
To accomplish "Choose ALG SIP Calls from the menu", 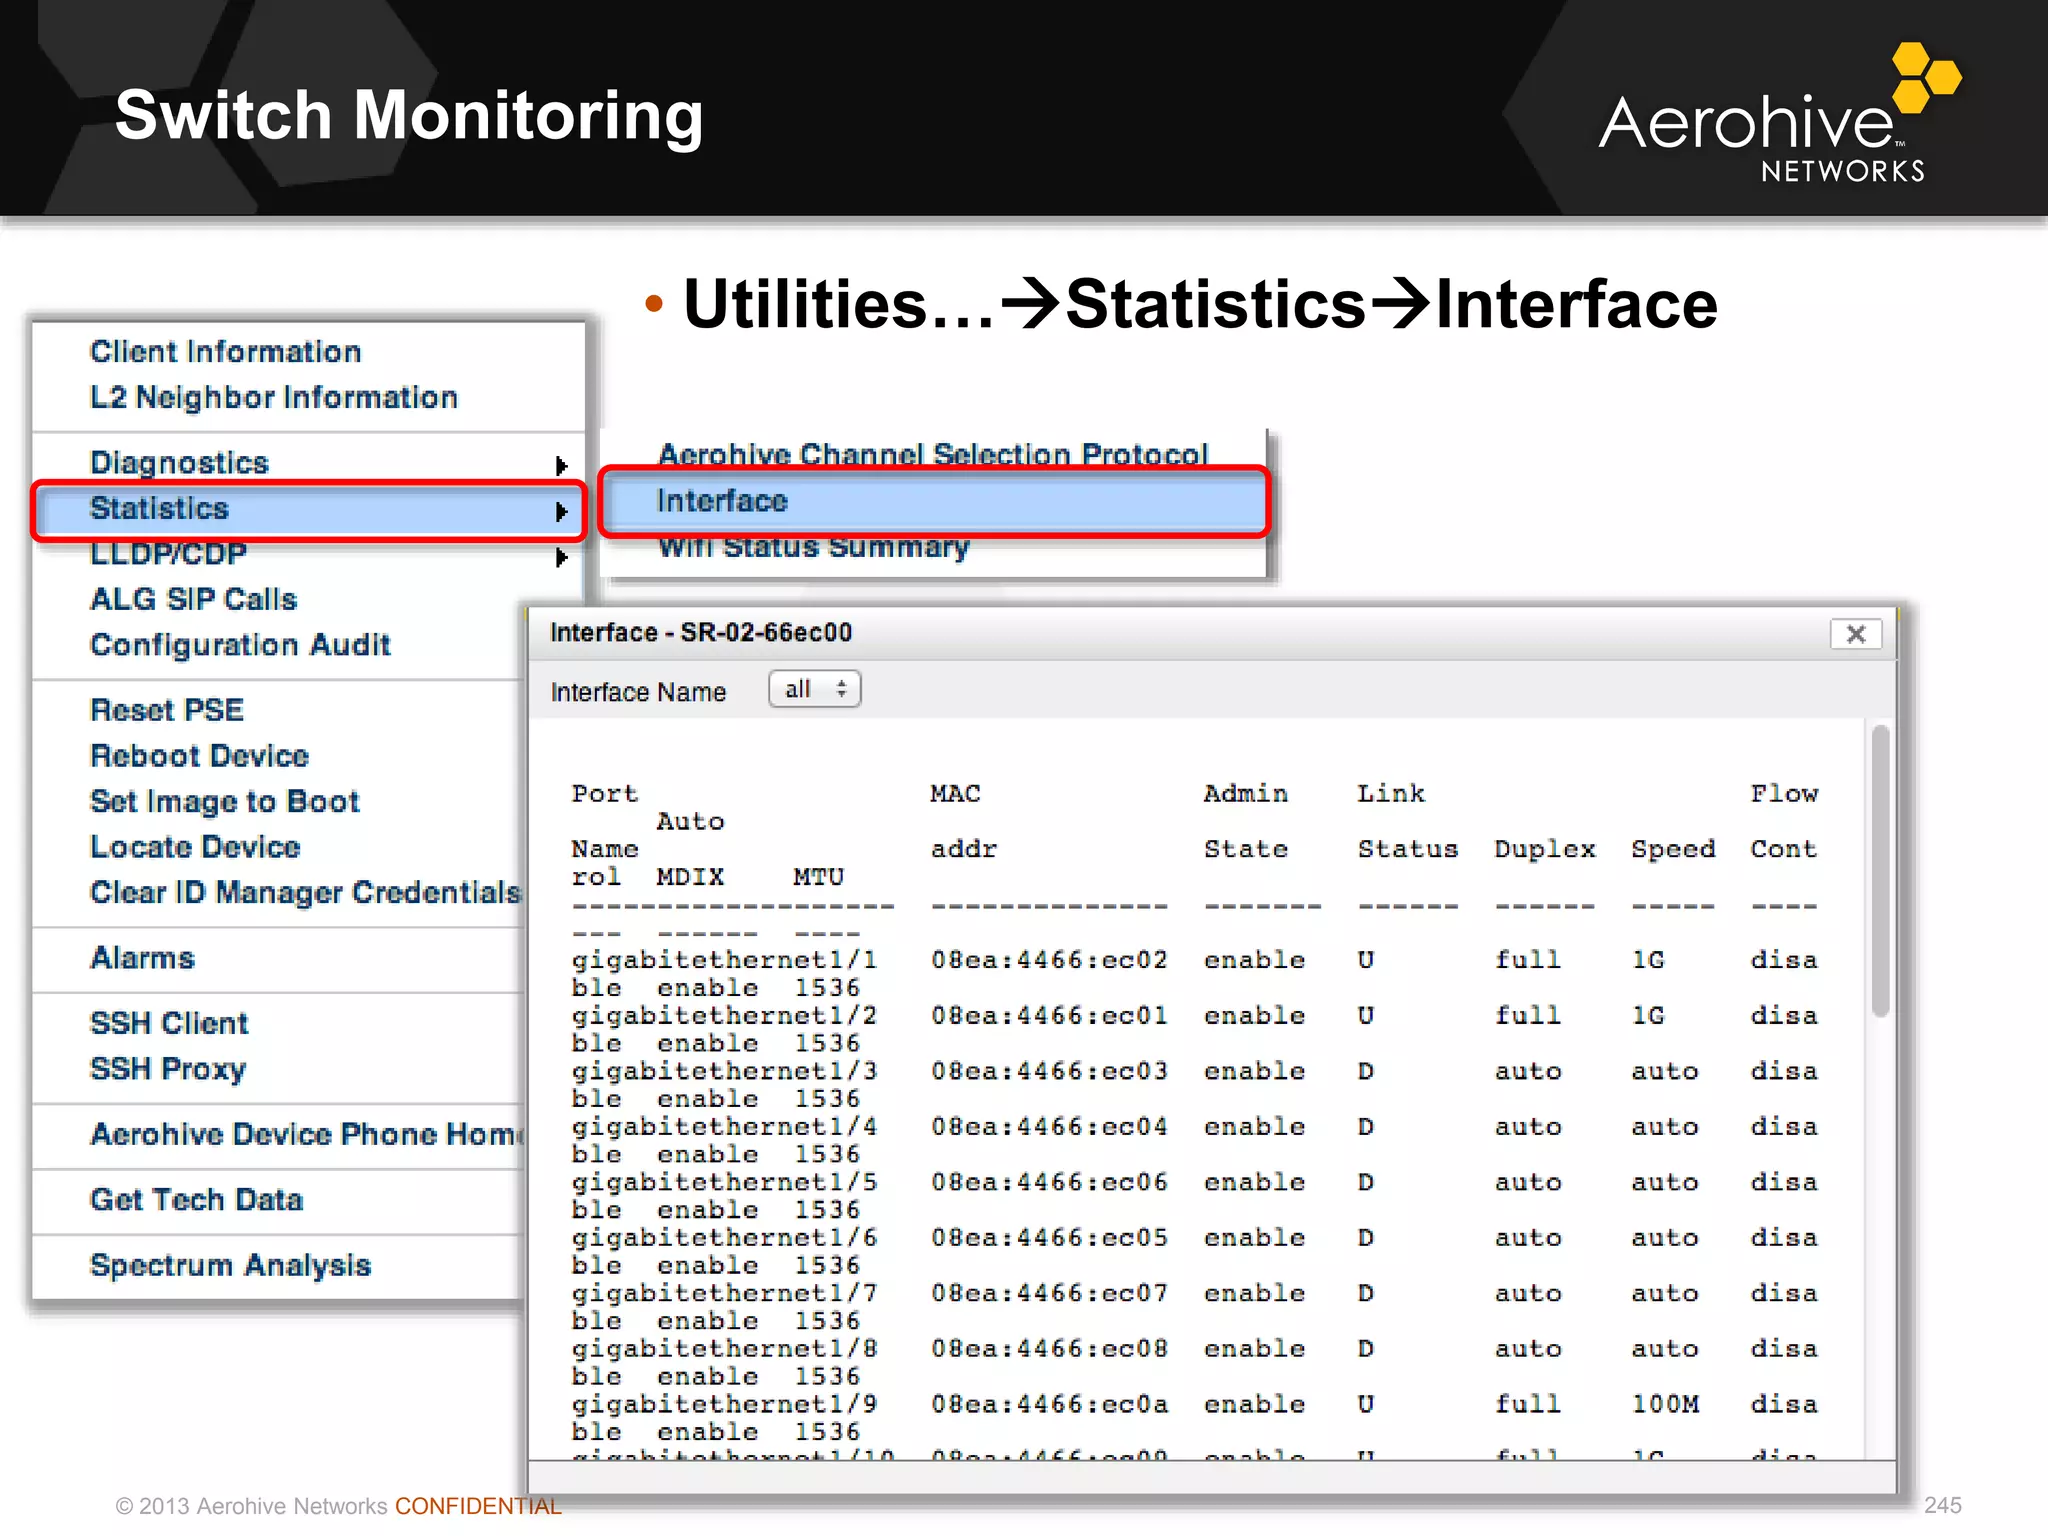I will (193, 599).
